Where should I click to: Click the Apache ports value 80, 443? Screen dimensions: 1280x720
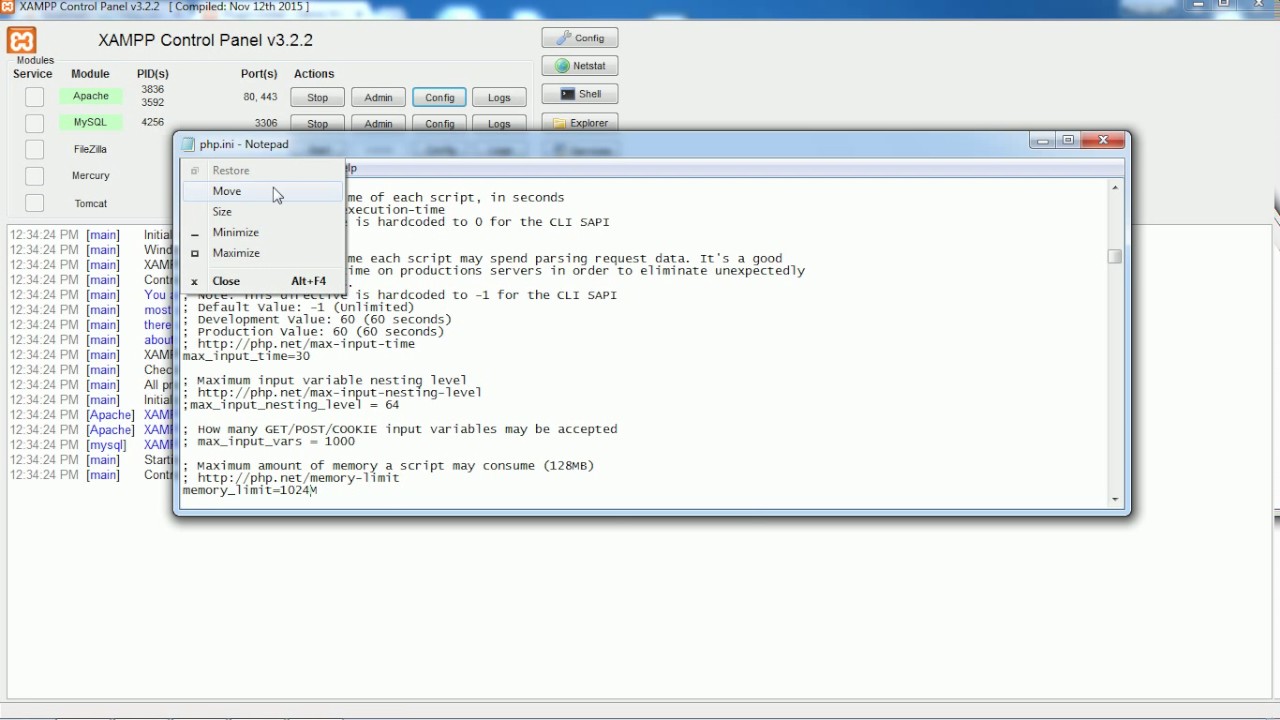point(260,97)
